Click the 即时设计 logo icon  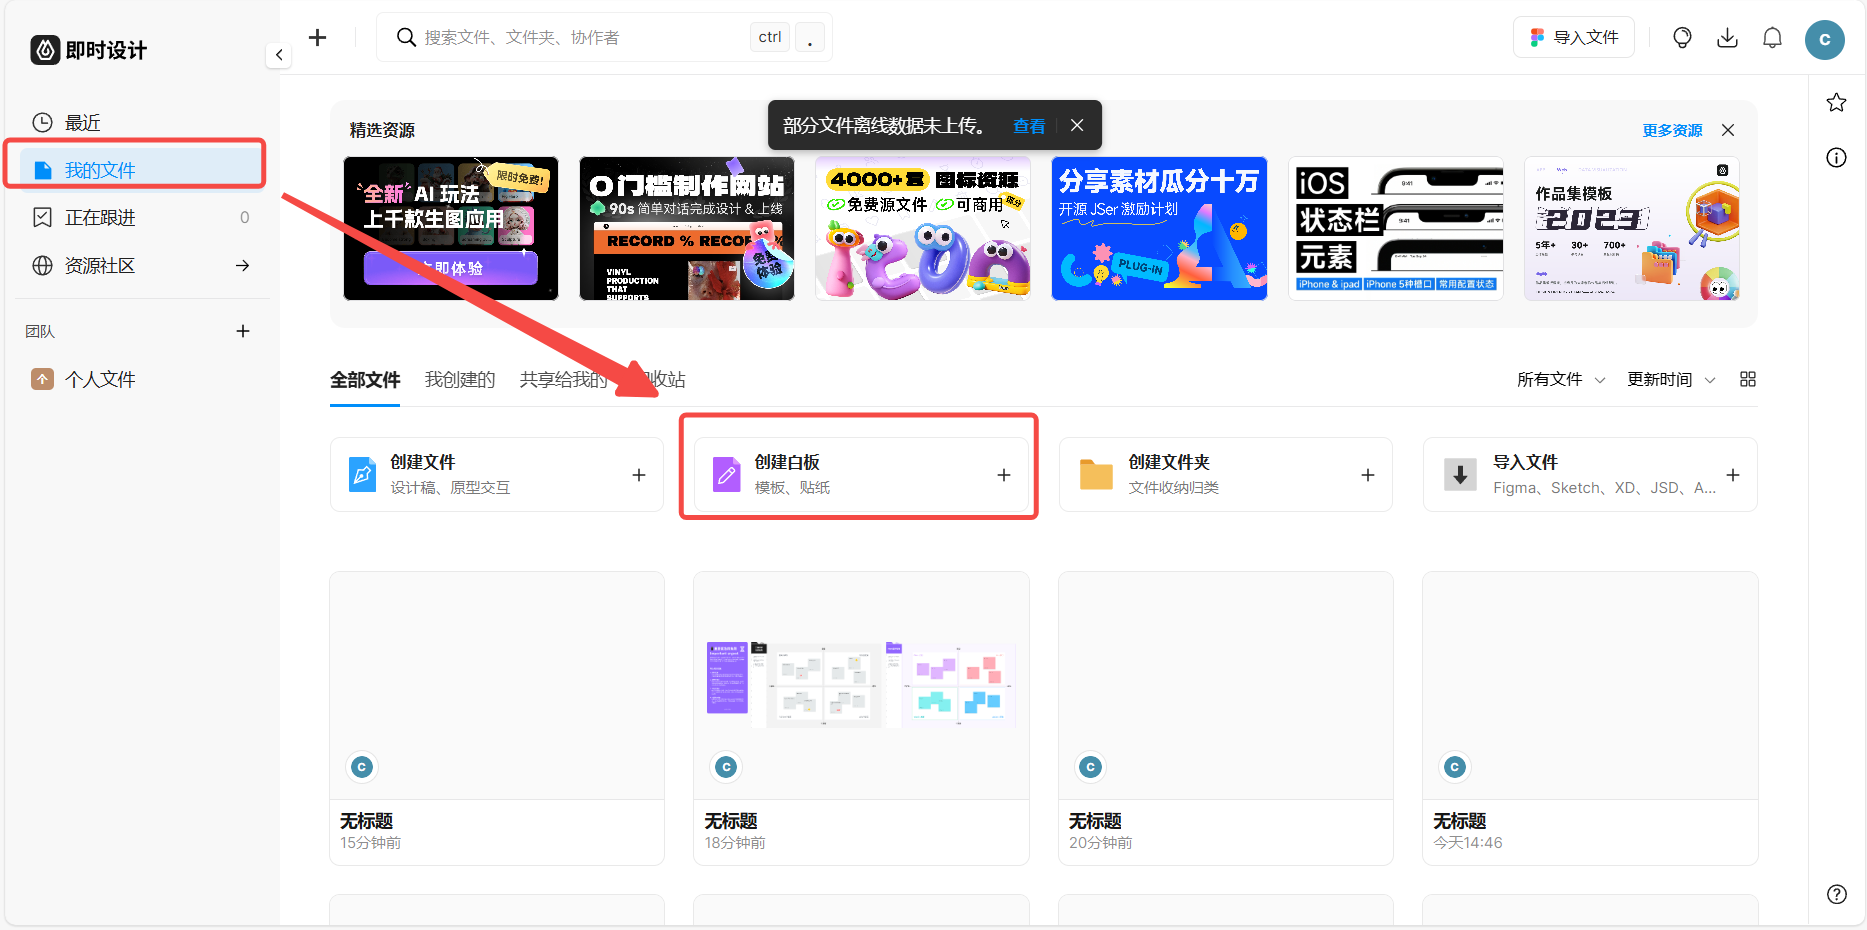[x=45, y=50]
